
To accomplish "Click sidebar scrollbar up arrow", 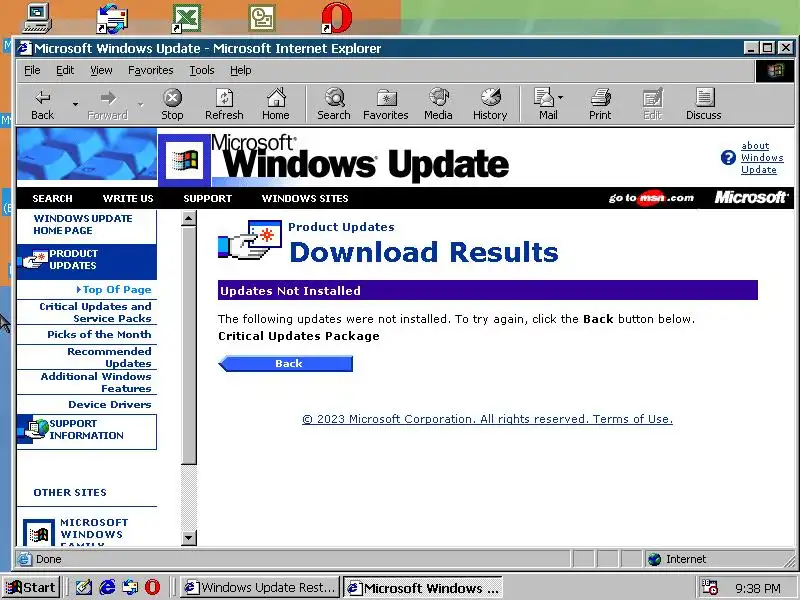I will [189, 218].
